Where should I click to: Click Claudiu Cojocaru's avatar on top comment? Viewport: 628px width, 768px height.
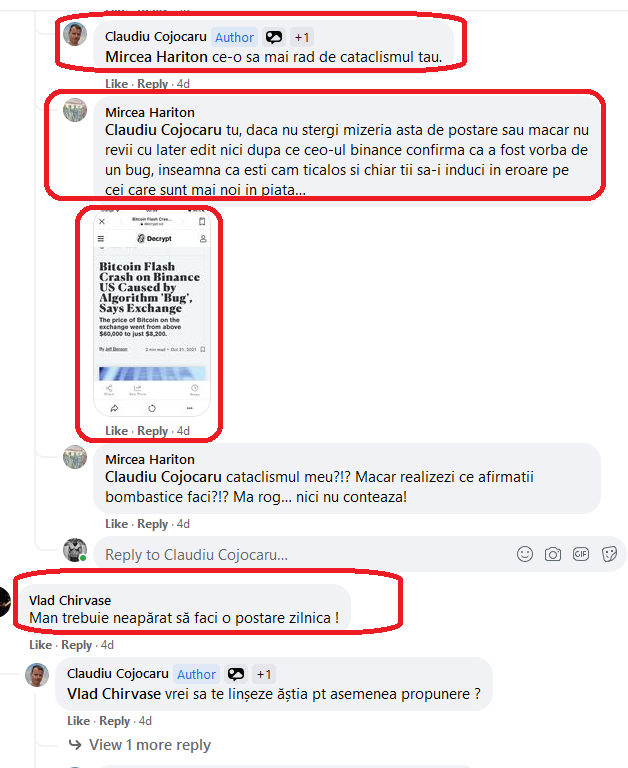point(75,34)
